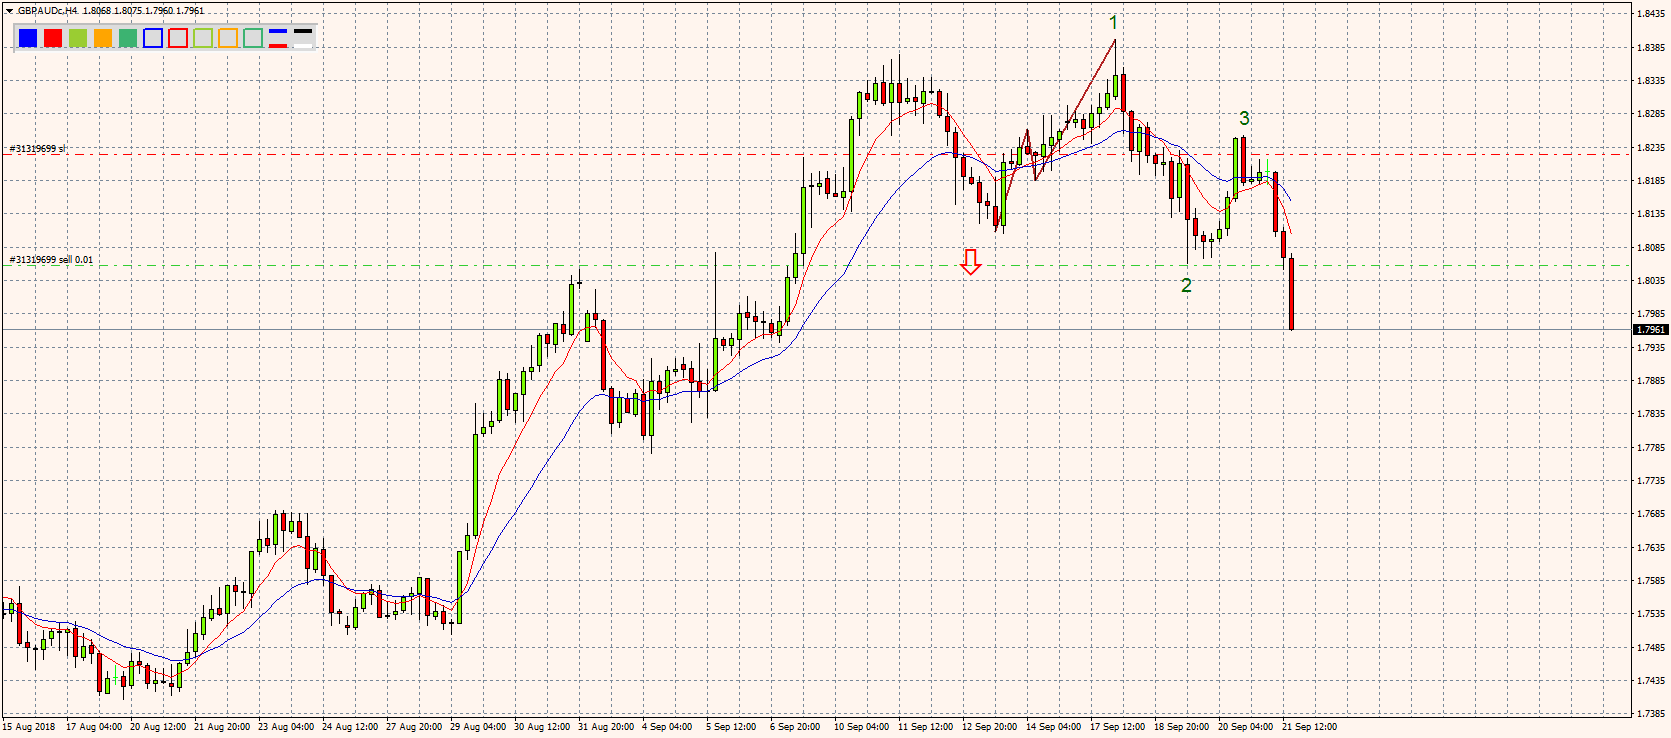Open the GBPAUDc,H4 chart dropdown triangle

coord(10,11)
